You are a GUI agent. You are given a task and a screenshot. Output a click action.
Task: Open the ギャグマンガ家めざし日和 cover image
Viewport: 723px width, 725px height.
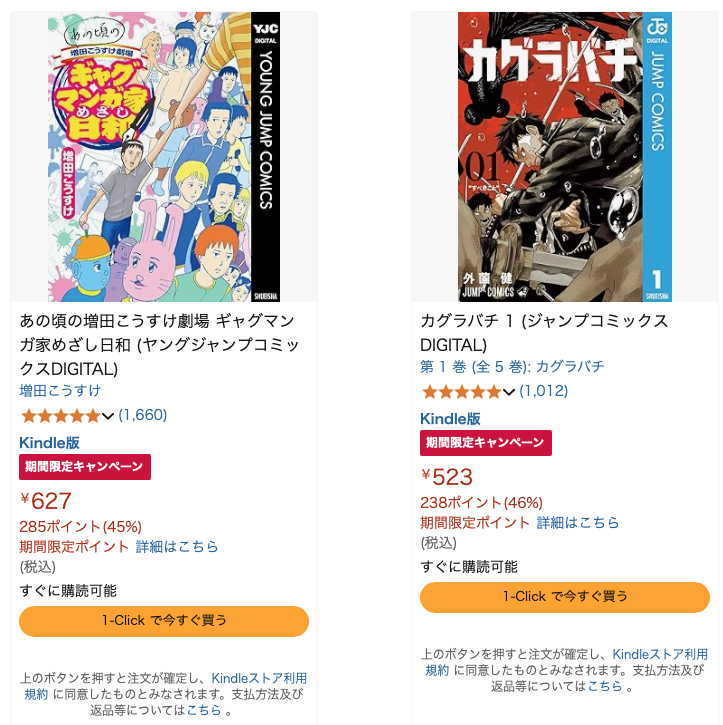164,157
